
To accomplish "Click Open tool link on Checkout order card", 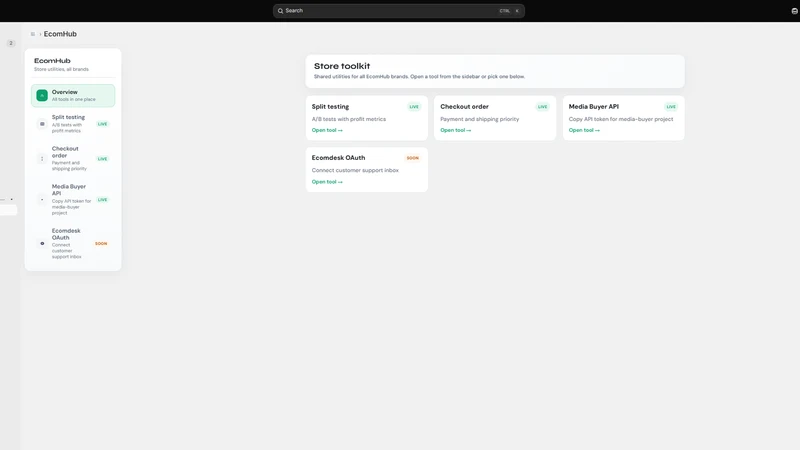I will [x=456, y=130].
